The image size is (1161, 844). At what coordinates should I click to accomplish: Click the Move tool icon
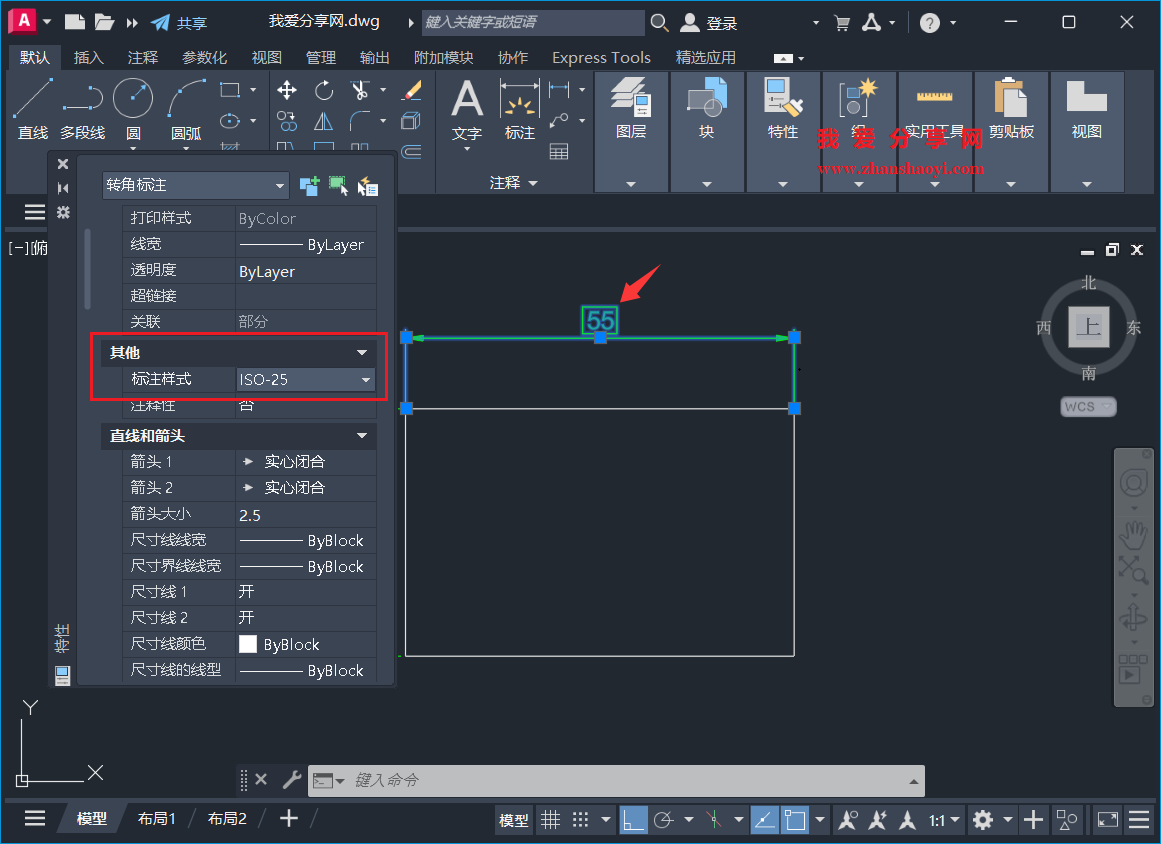(287, 90)
